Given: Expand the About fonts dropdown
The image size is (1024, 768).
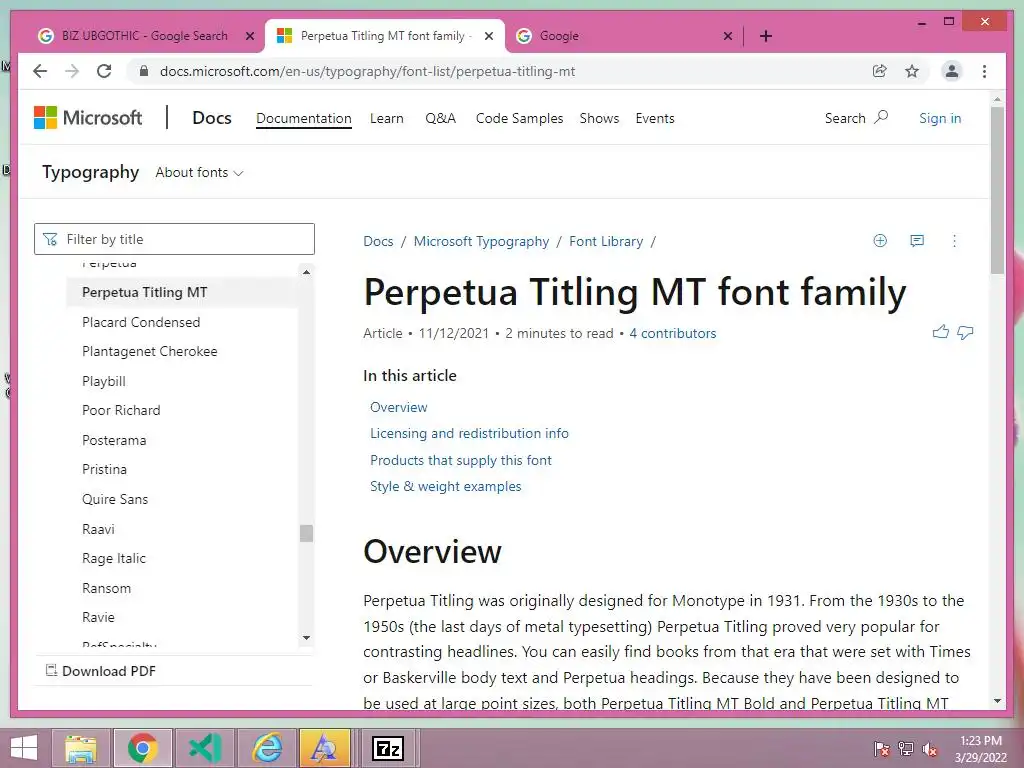Looking at the screenshot, I should (x=199, y=172).
